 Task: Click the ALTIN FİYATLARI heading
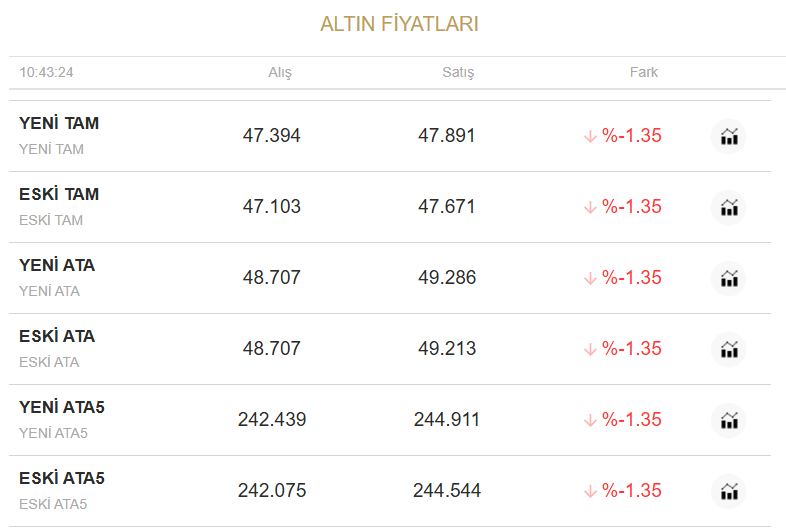pyautogui.click(x=399, y=24)
